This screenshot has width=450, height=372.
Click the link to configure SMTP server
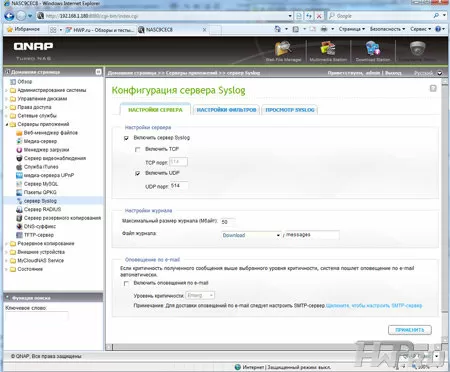pos(374,306)
